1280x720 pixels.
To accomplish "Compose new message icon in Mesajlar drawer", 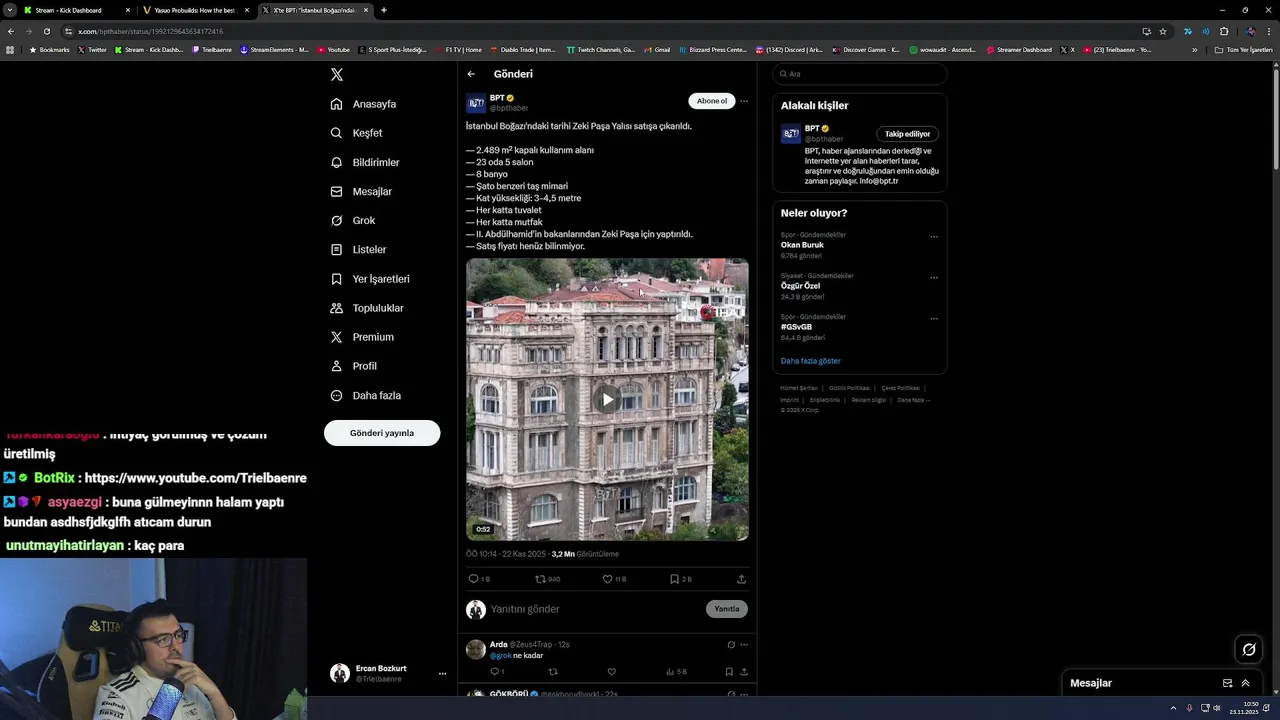I will 1227,683.
